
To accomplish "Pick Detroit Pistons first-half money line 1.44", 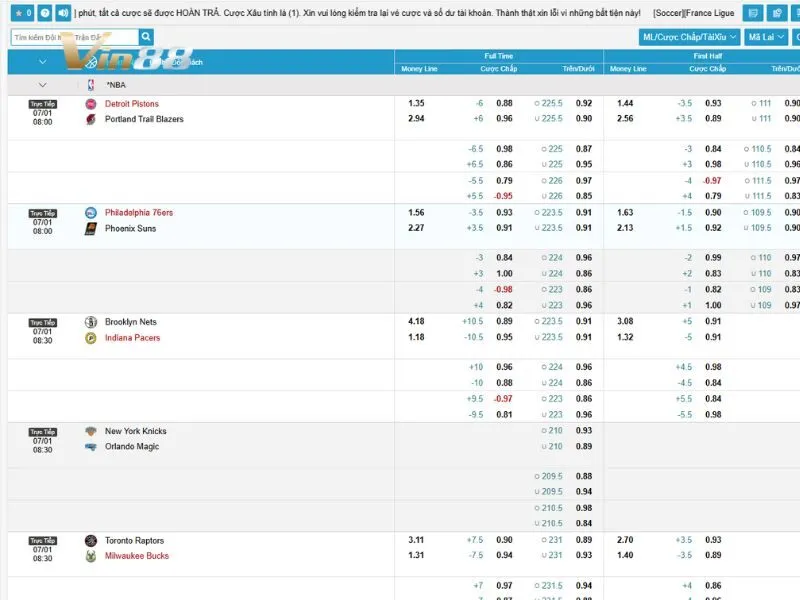I will (x=625, y=103).
